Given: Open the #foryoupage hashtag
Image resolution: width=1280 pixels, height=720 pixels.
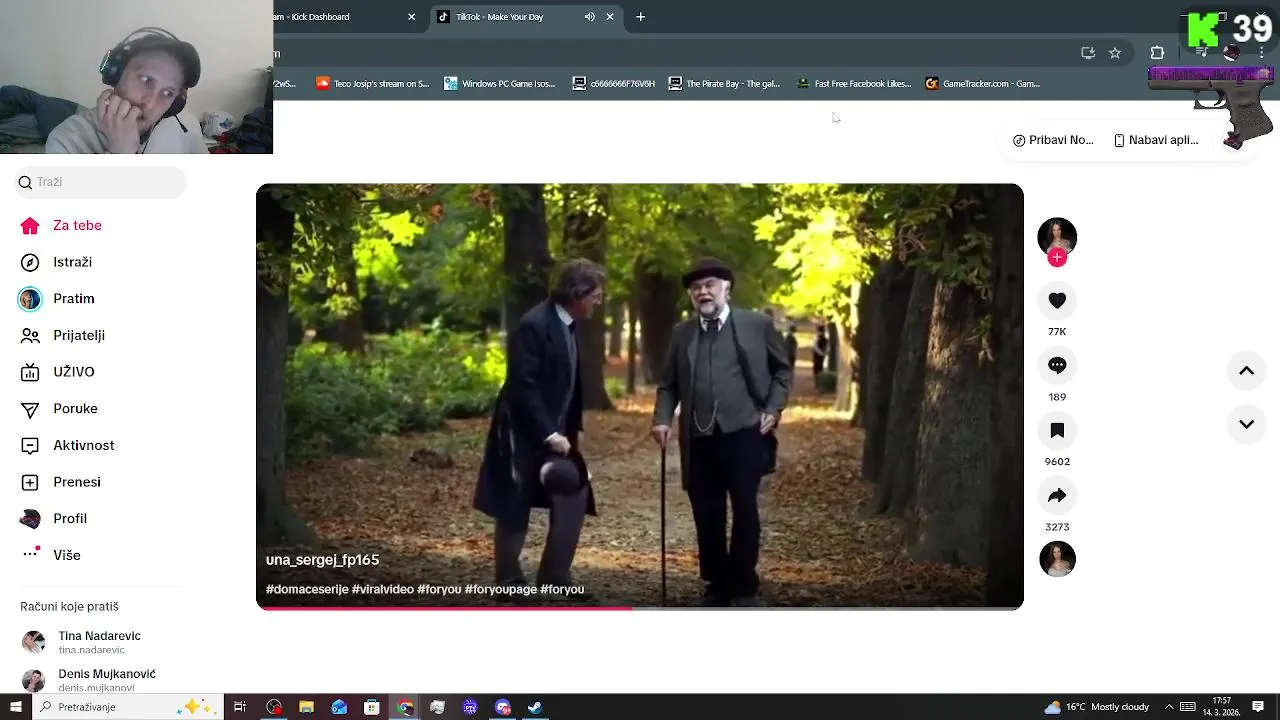Looking at the screenshot, I should pos(501,589).
